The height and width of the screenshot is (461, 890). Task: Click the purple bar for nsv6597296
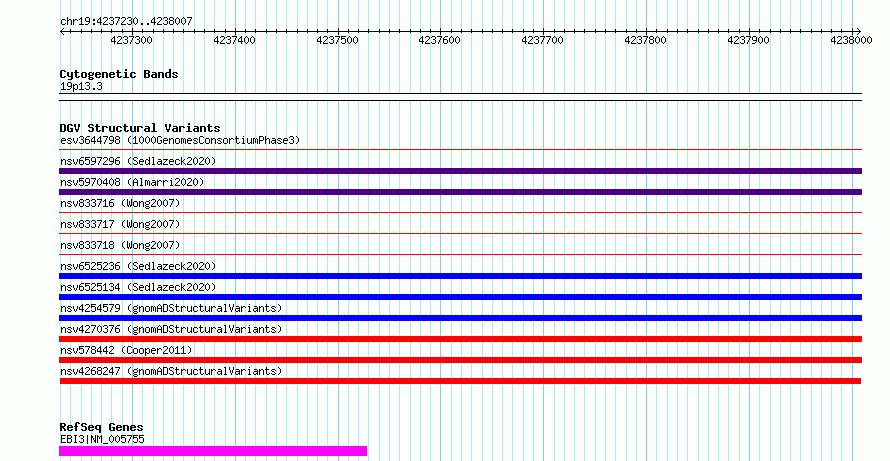tap(460, 171)
